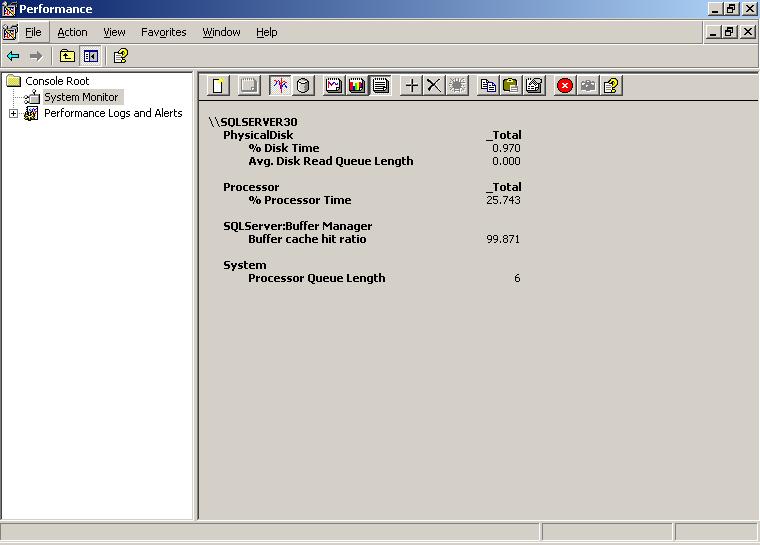Select View Log Data cylinder icon
Screen dimensions: 760x545
tap(303, 86)
